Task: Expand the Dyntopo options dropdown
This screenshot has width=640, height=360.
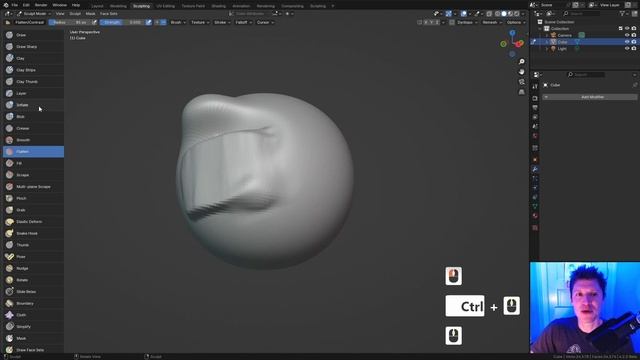Action: coord(467,22)
